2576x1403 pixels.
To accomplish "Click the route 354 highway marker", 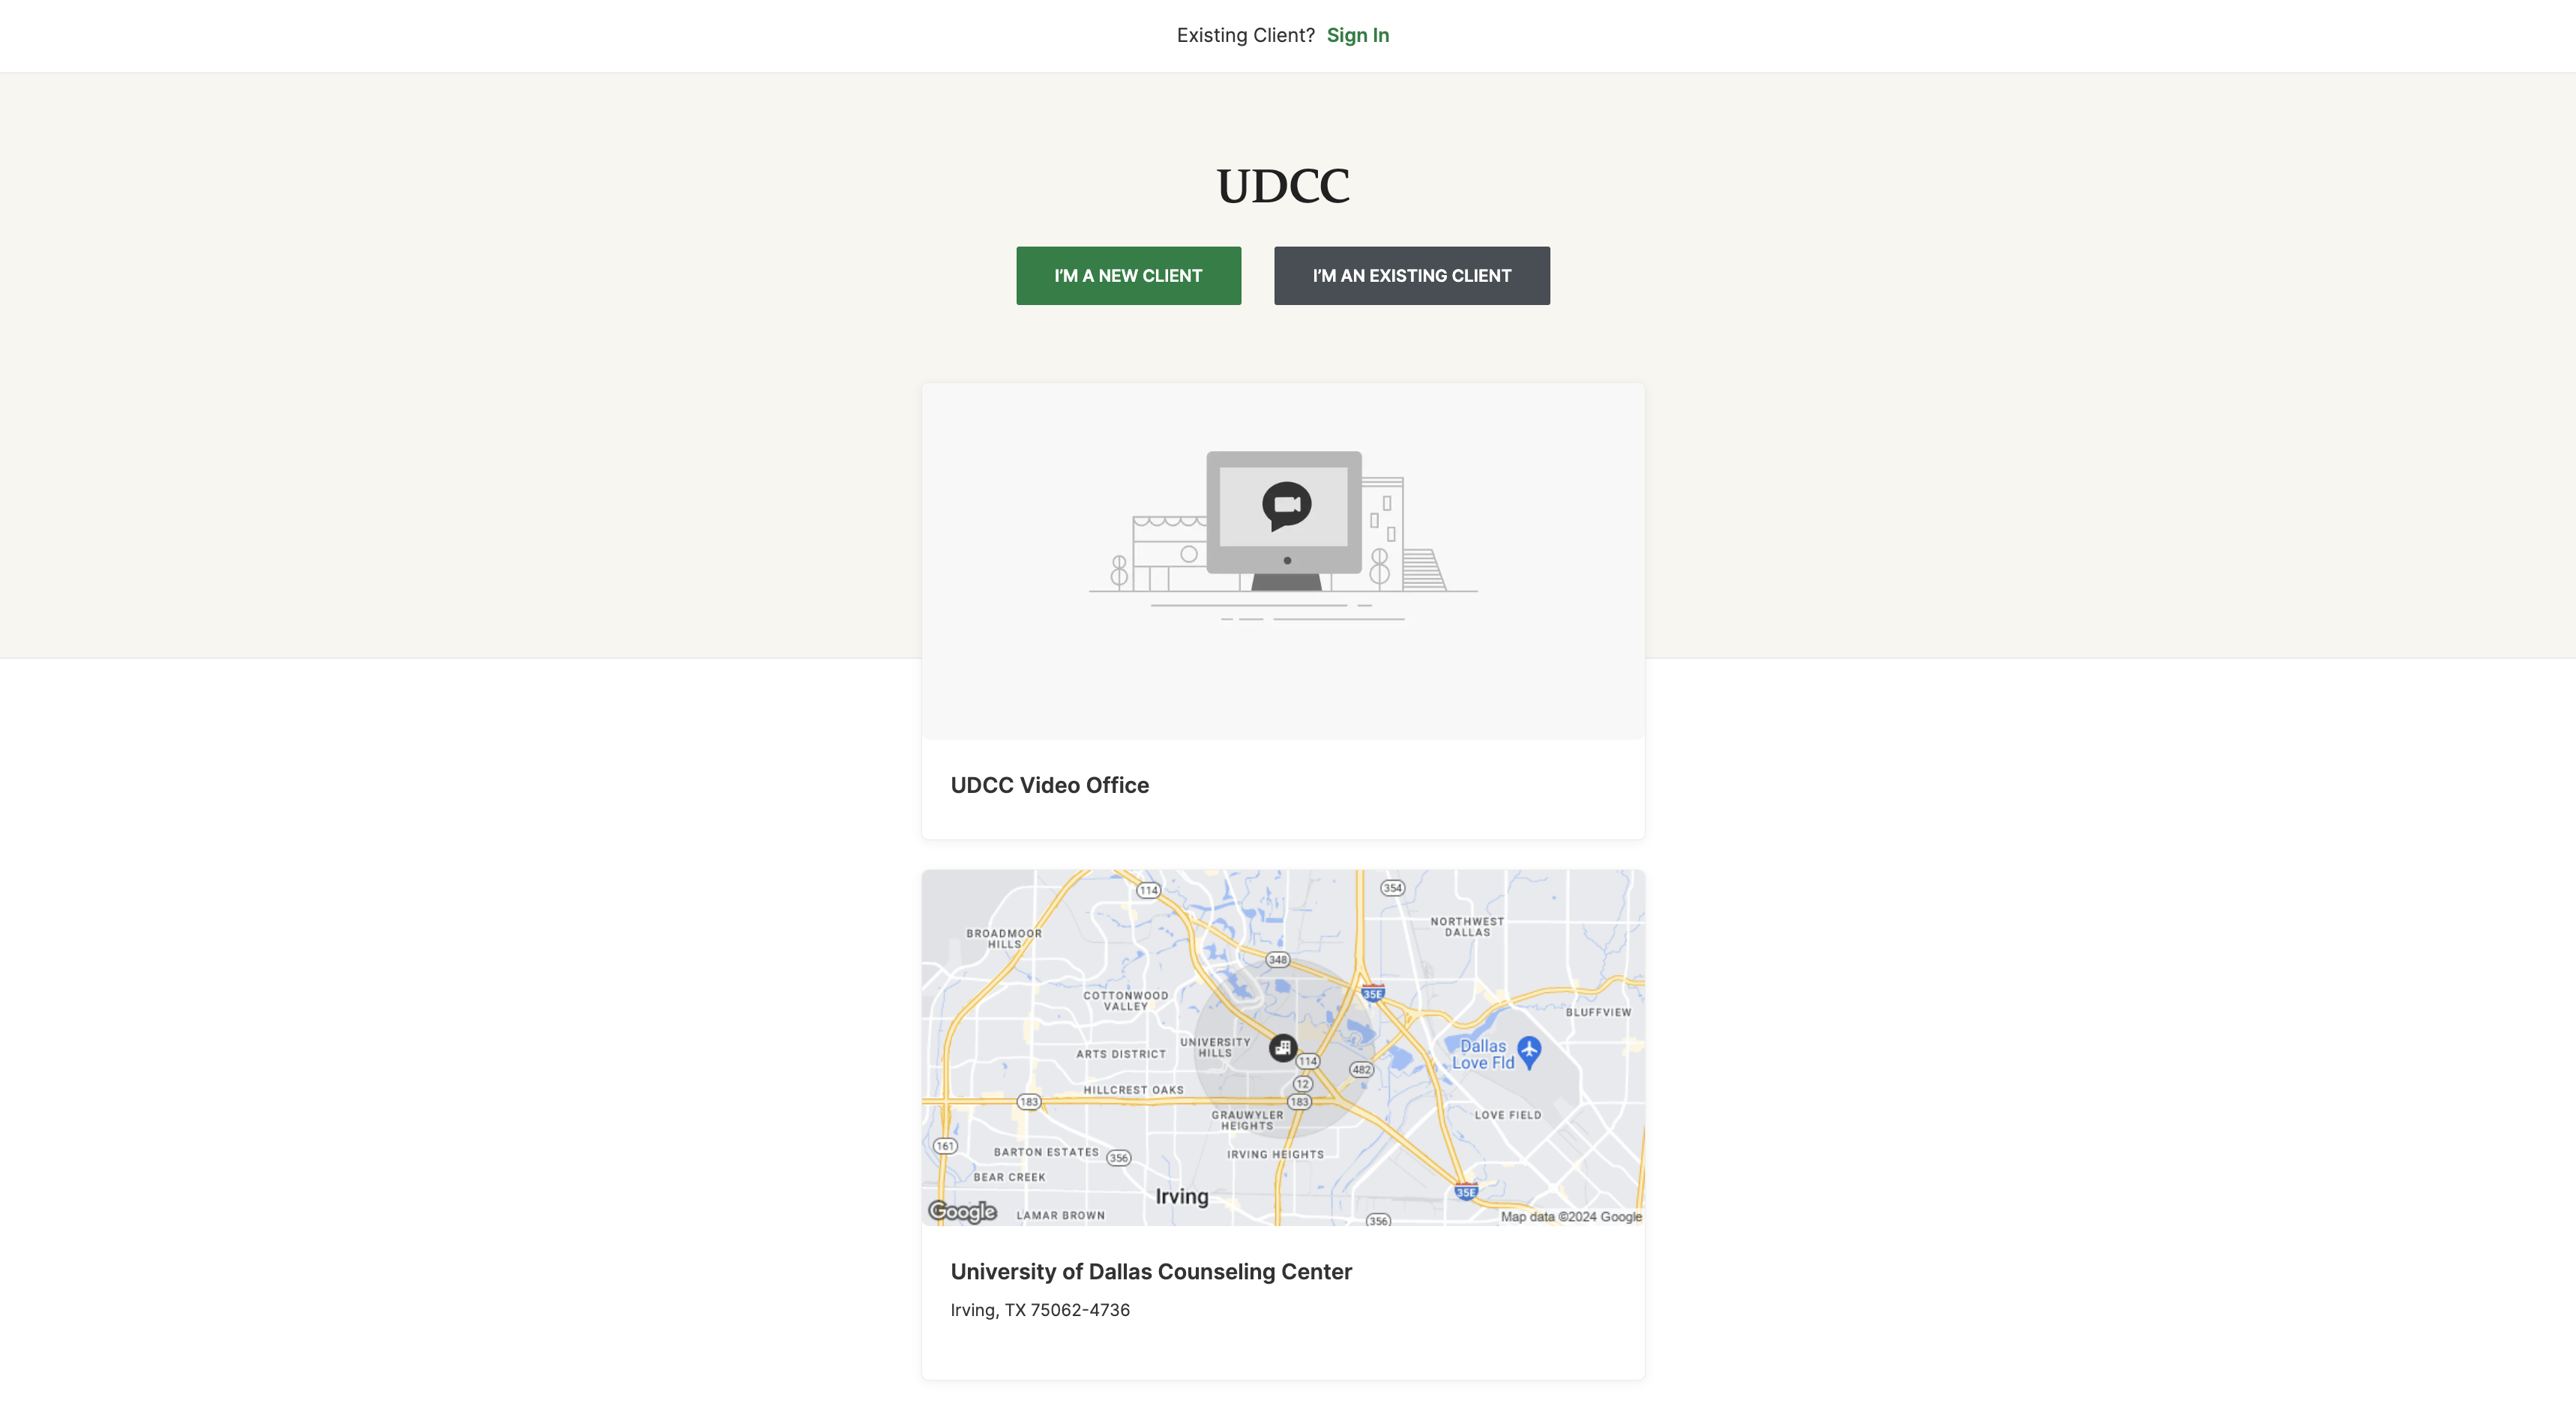I will pos(1392,888).
